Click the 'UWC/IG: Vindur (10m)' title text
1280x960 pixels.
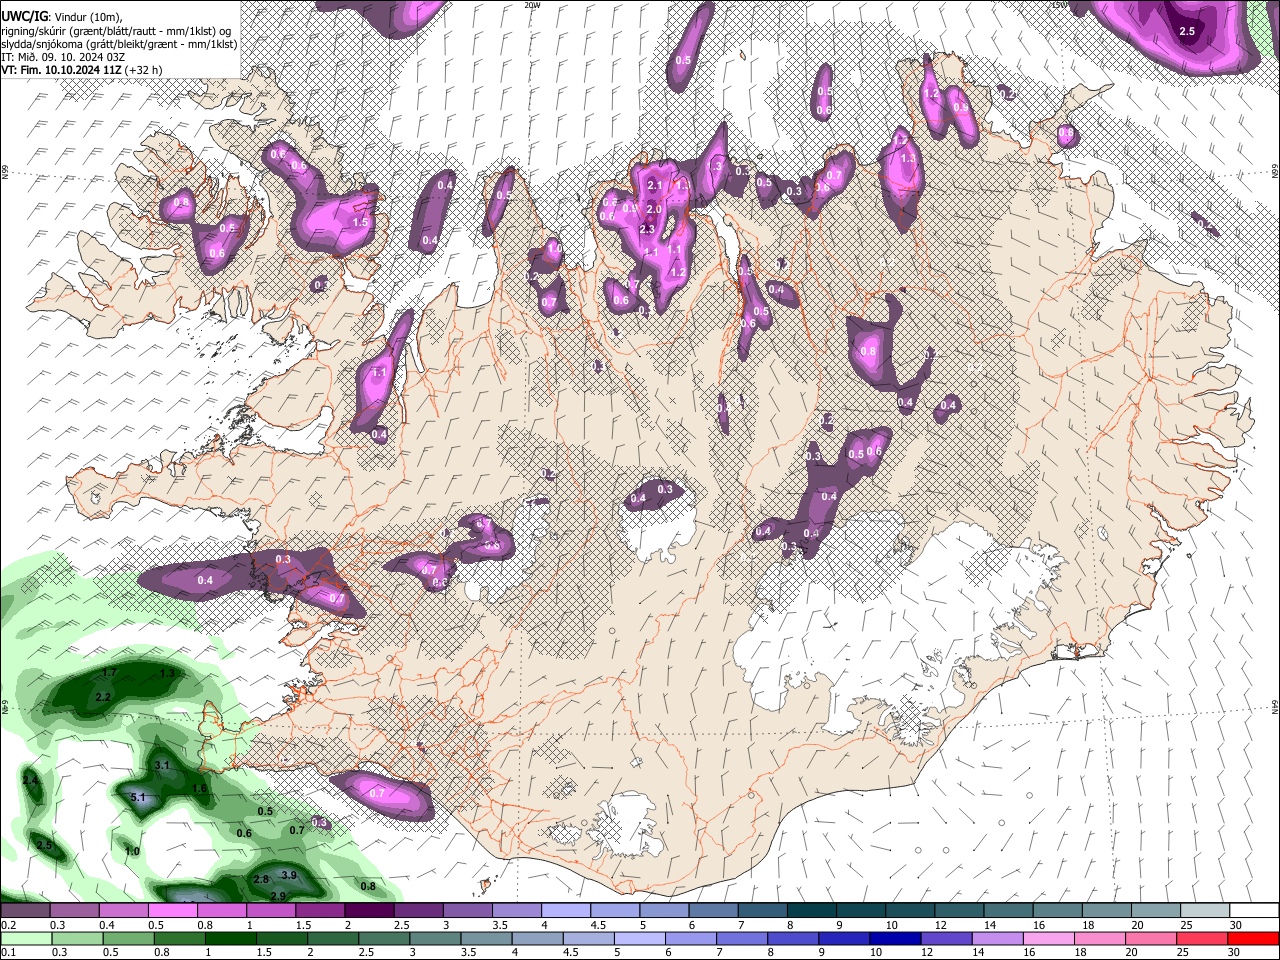[62, 17]
